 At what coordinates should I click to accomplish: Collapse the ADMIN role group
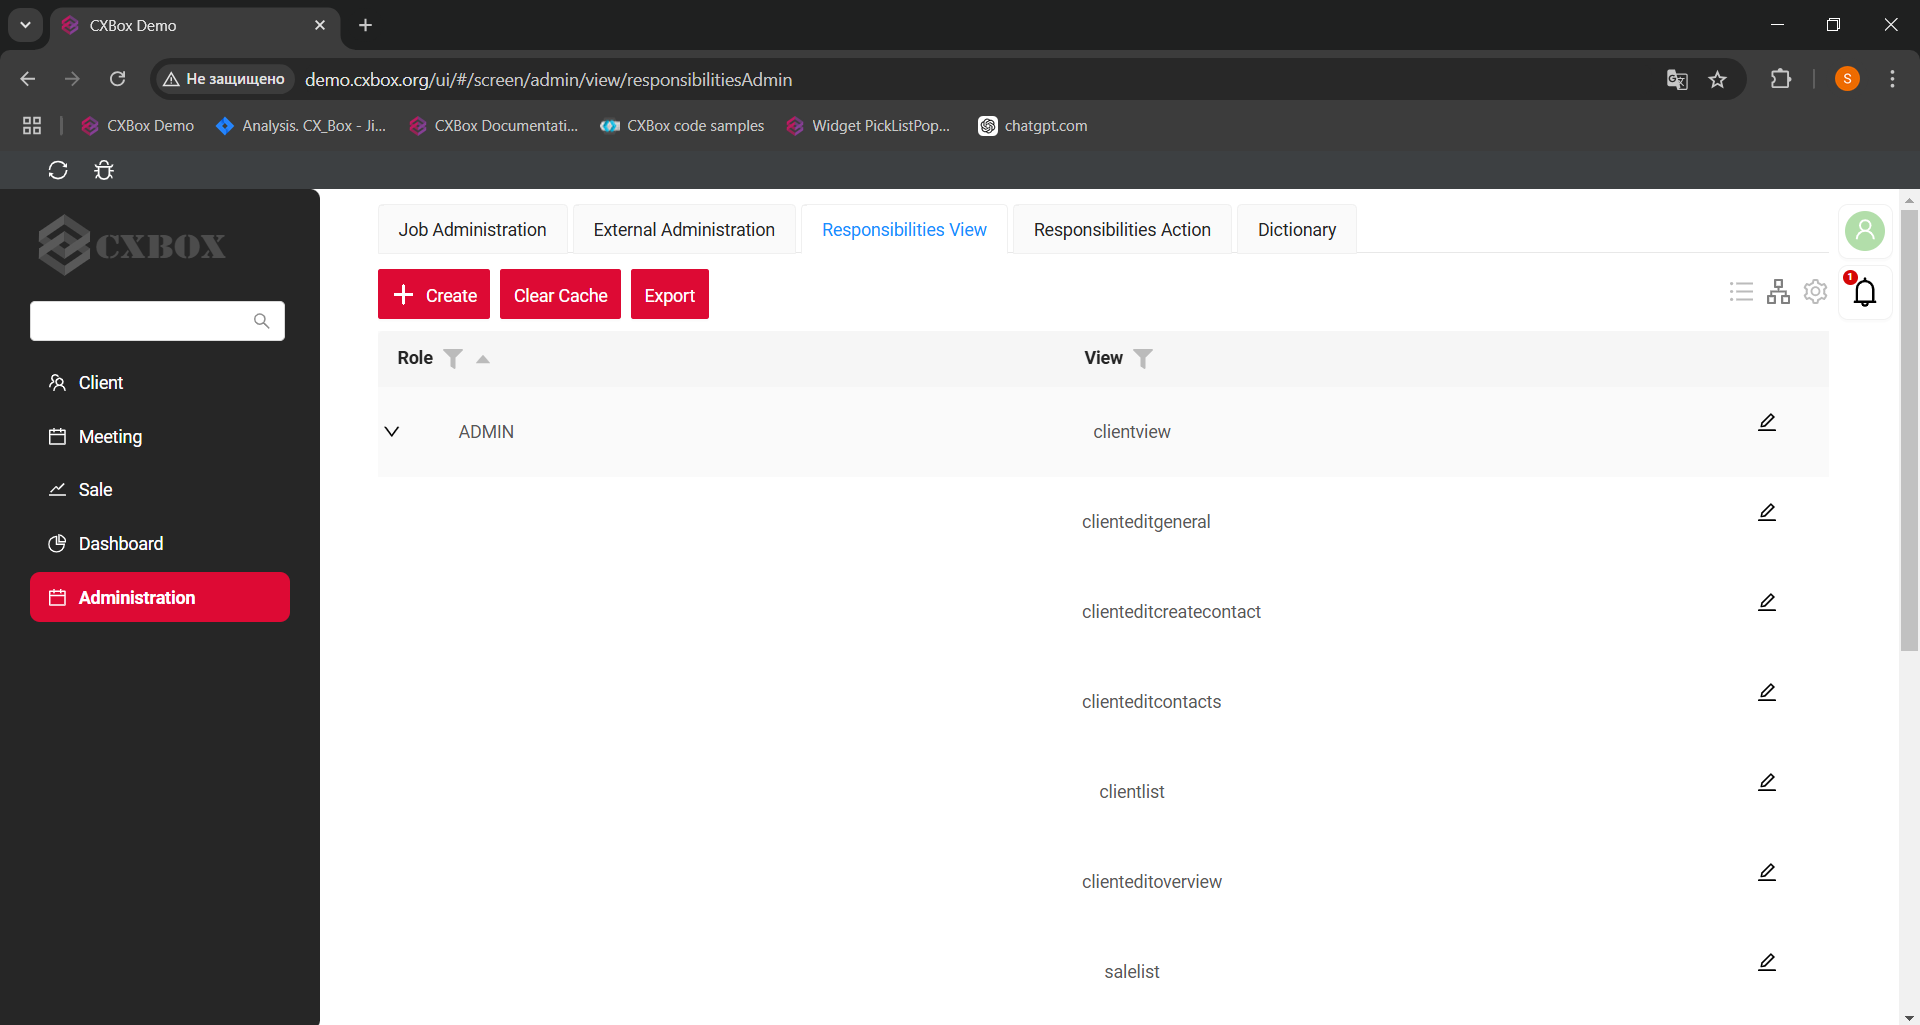[x=392, y=431]
